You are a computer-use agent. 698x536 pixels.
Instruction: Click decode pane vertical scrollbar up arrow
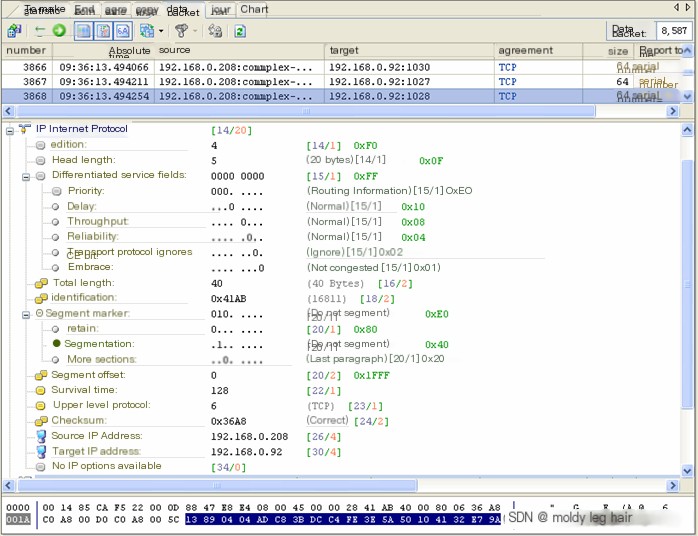click(687, 130)
